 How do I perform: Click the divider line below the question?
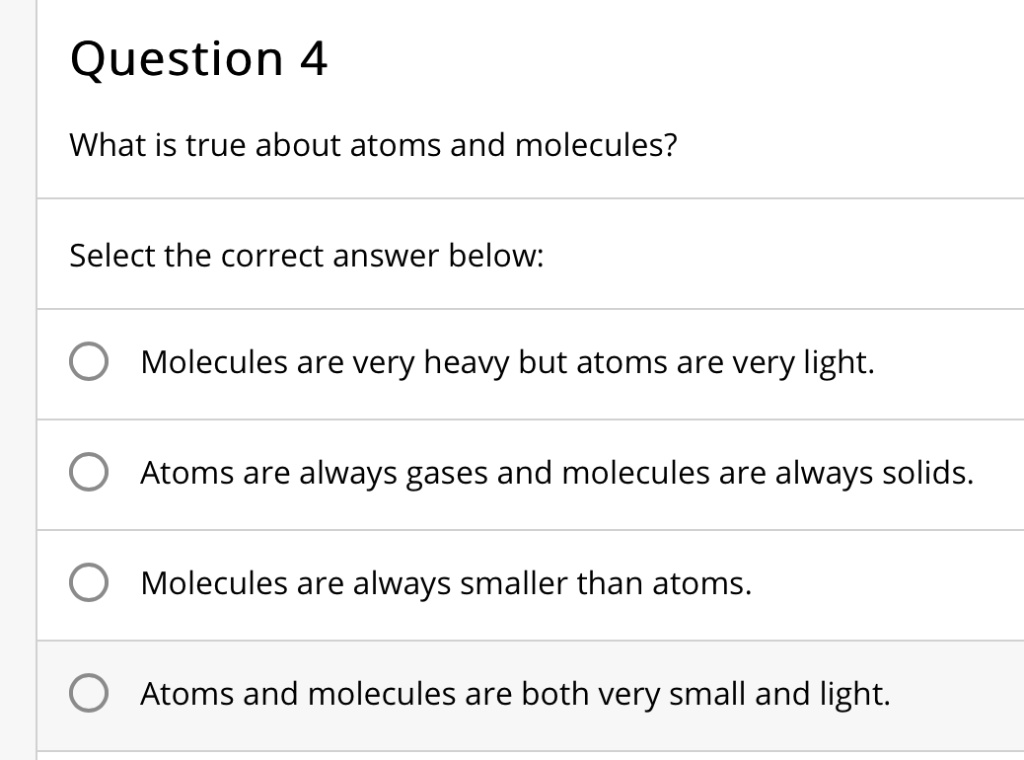[530, 197]
